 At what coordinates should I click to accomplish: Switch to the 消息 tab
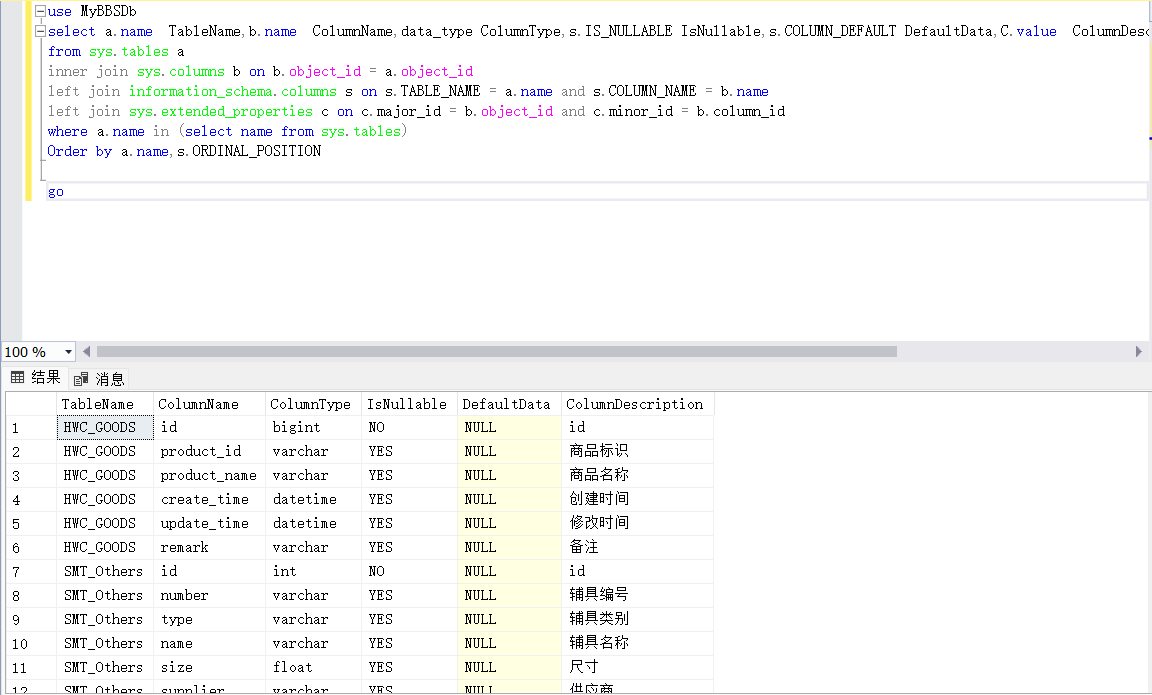point(99,379)
